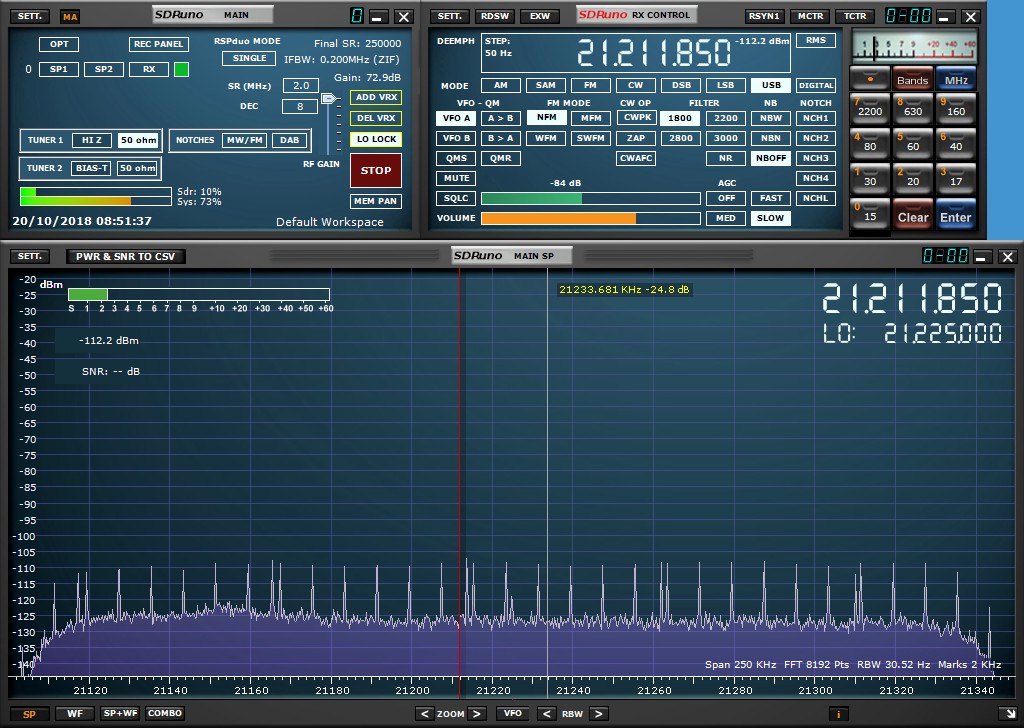The height and width of the screenshot is (728, 1024).
Task: Select VFO B
Action: coord(456,138)
